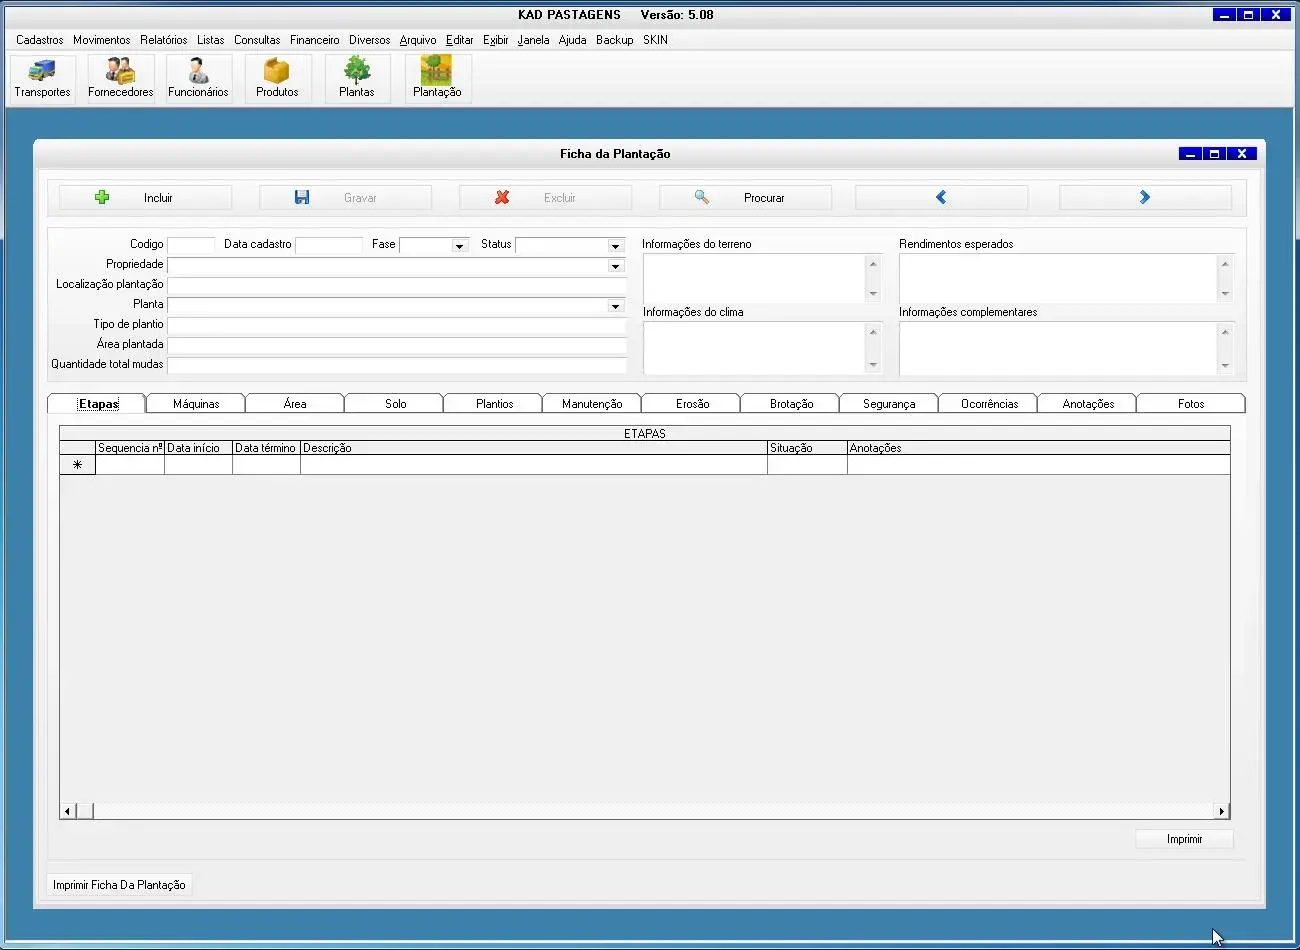Click the Rendimentos esperados text area
Screen dimensions: 1300x950
tap(1059, 278)
